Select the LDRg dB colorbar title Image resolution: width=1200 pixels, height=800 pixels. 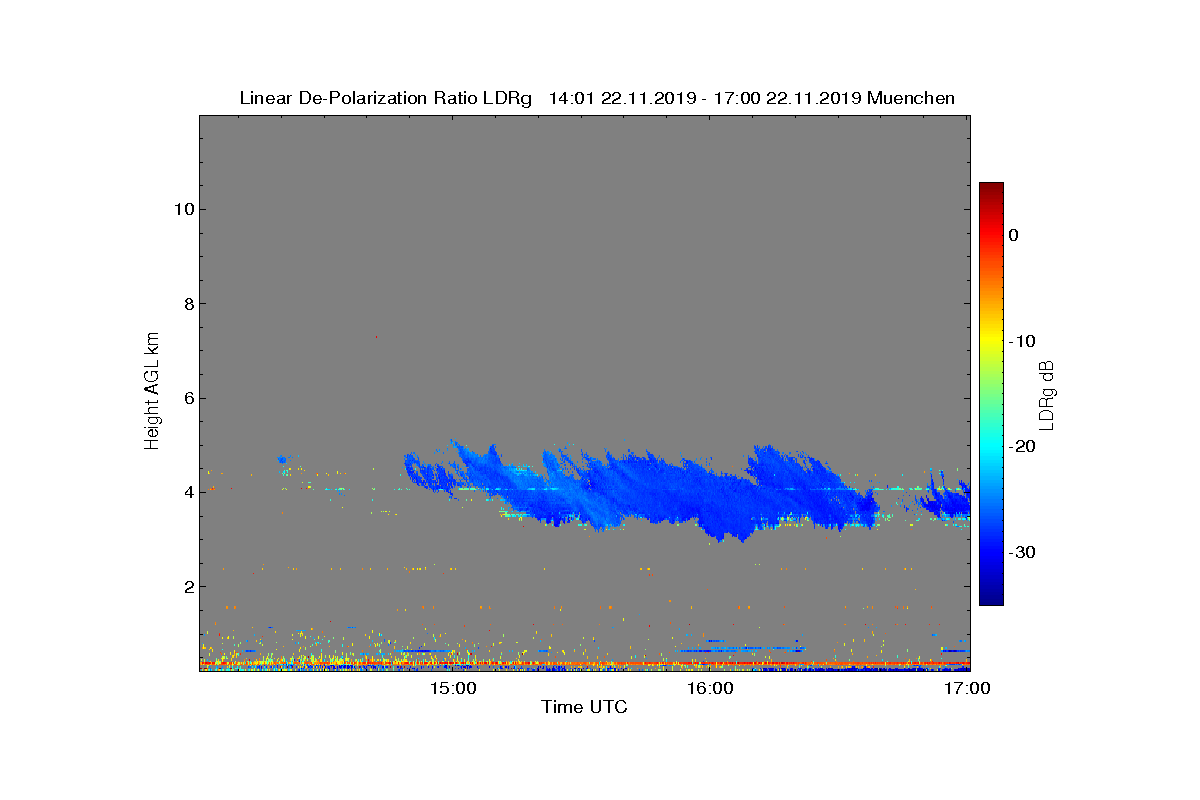coord(1047,393)
